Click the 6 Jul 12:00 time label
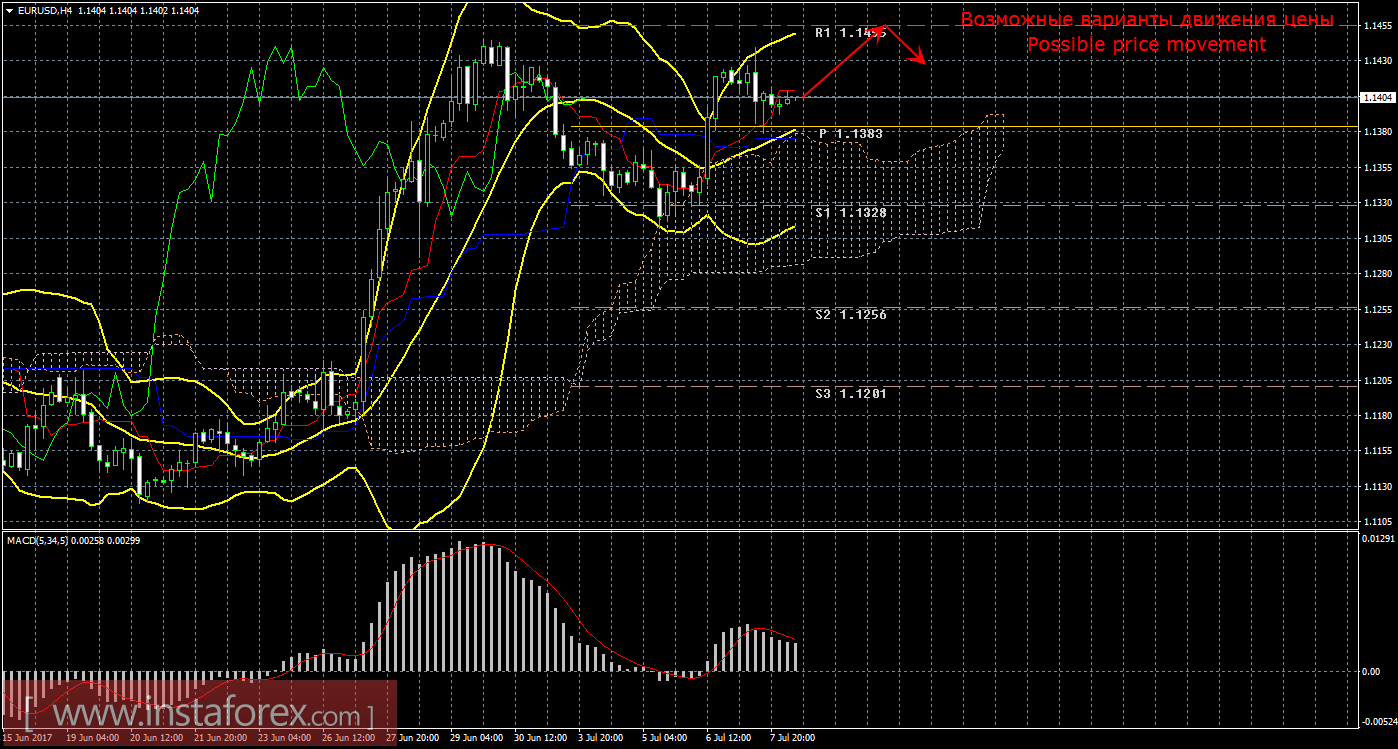Screen dimensions: 1398x749 tap(729, 738)
